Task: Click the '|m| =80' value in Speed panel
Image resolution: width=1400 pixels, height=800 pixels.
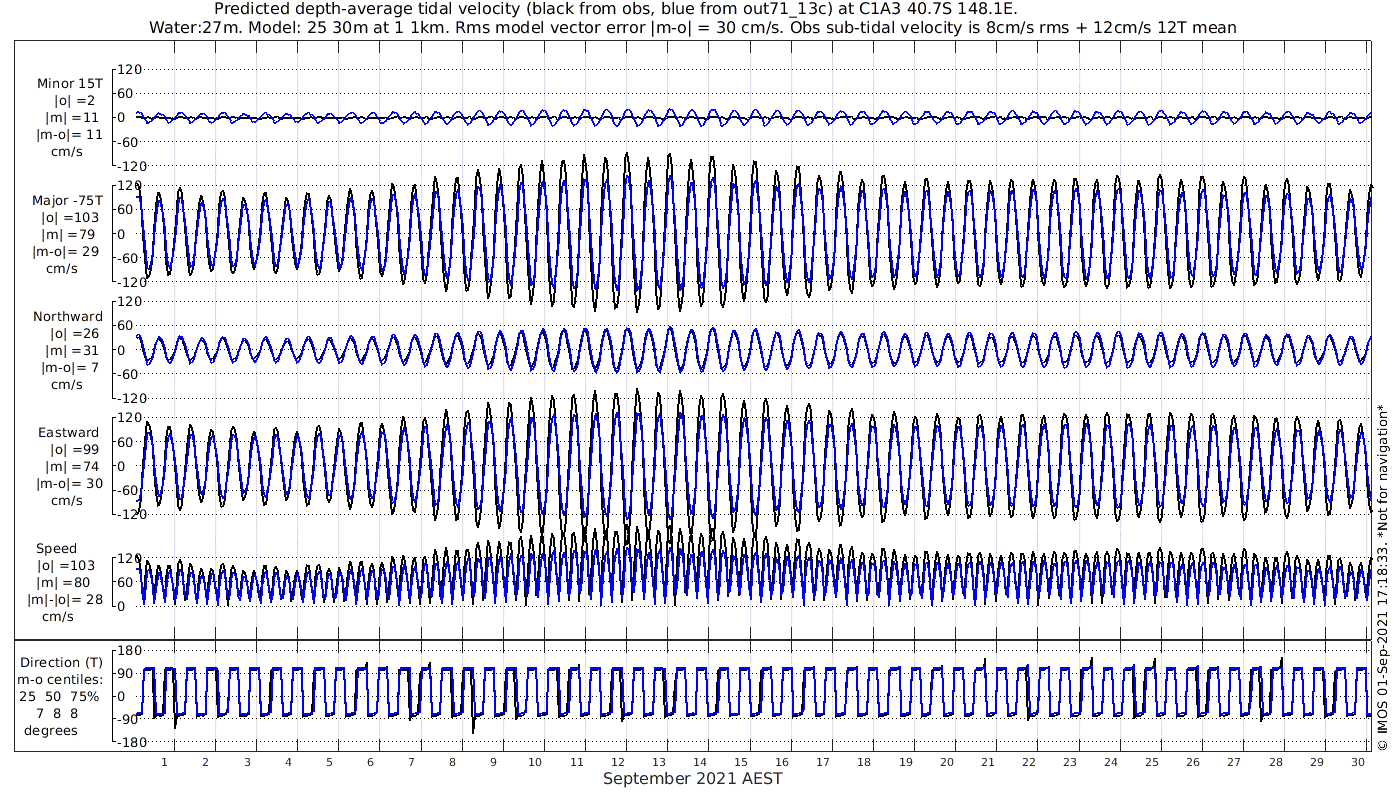Action: (64, 583)
